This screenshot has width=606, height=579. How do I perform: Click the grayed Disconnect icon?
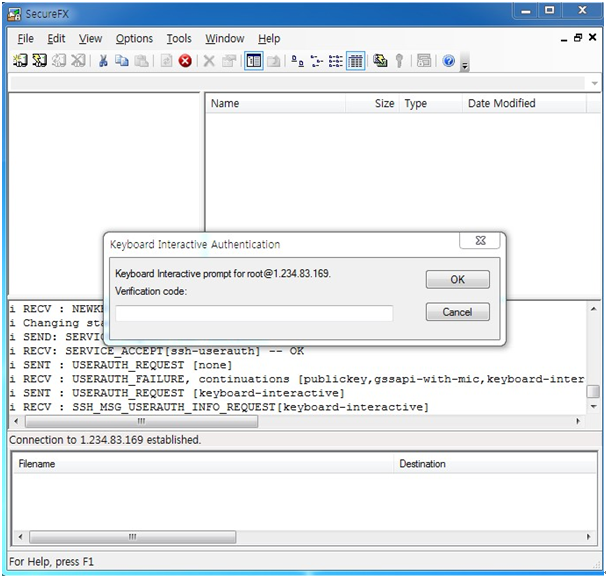click(x=78, y=61)
